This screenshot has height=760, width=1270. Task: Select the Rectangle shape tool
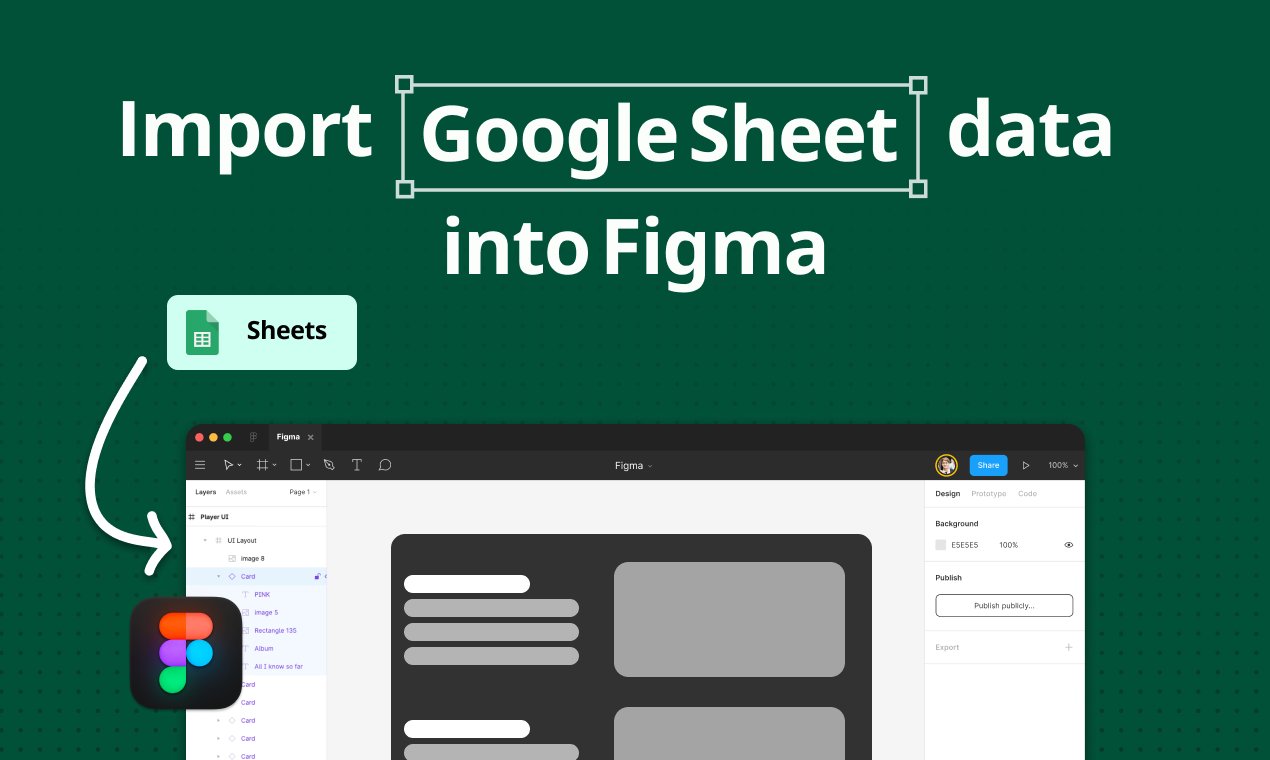pos(294,464)
